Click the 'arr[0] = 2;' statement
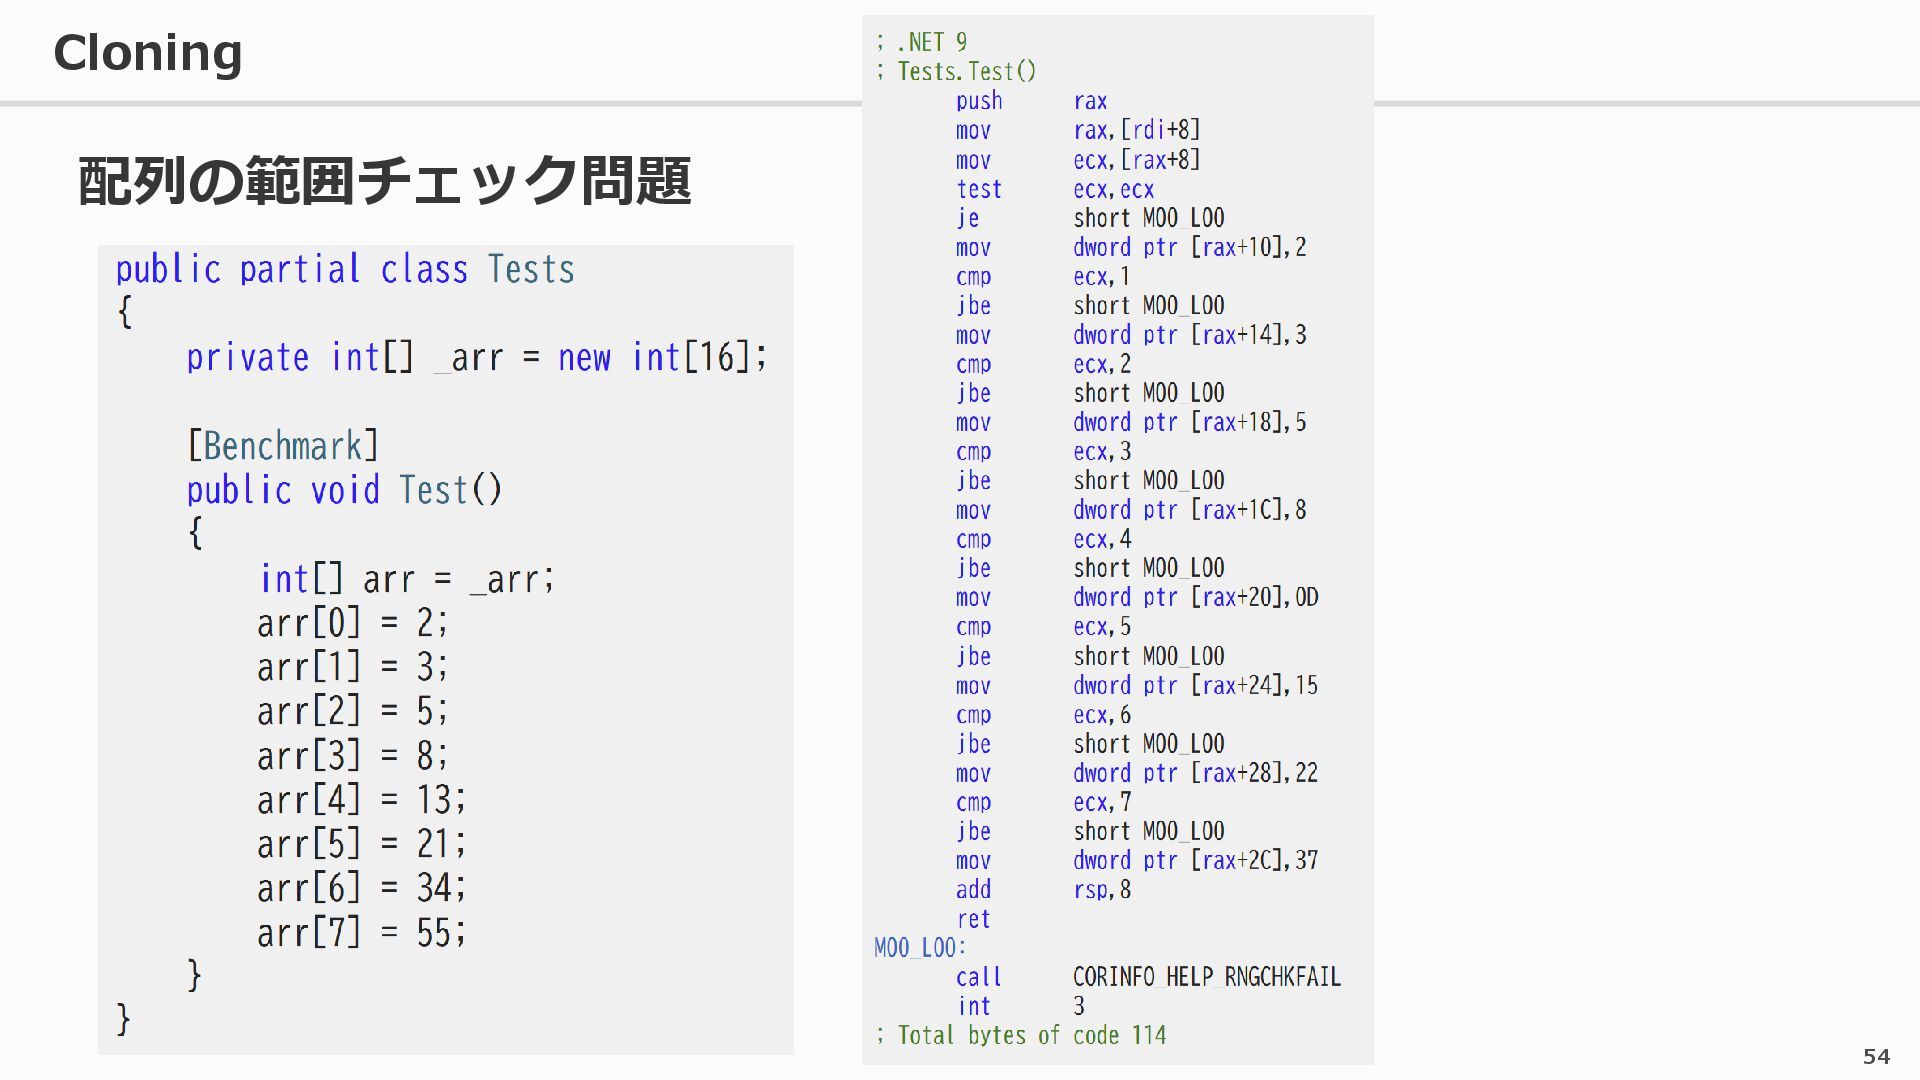 352,623
